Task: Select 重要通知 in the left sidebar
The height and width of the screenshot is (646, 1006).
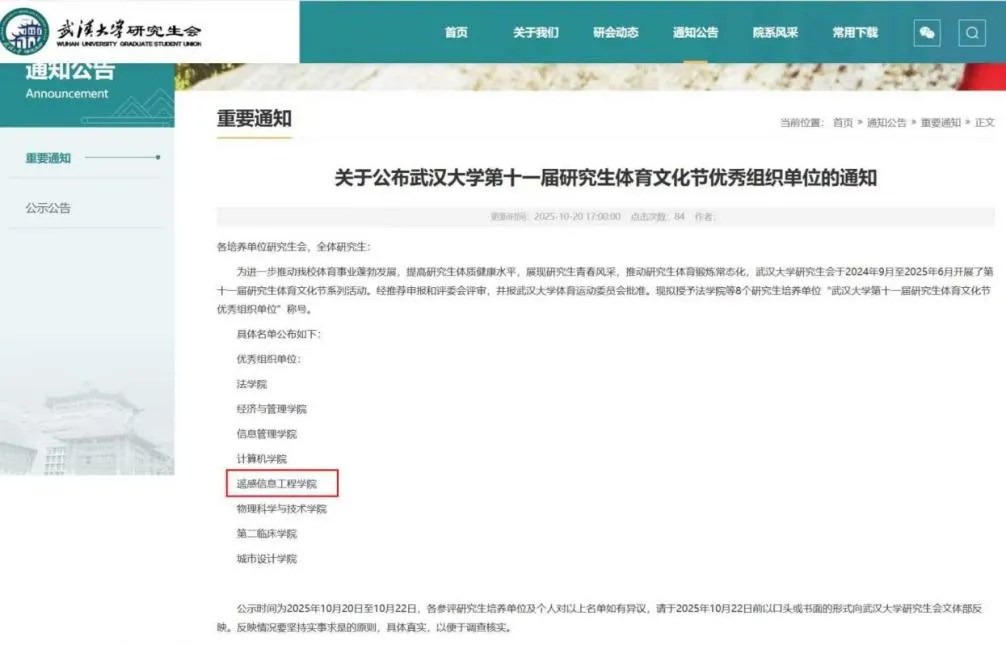Action: [x=48, y=158]
